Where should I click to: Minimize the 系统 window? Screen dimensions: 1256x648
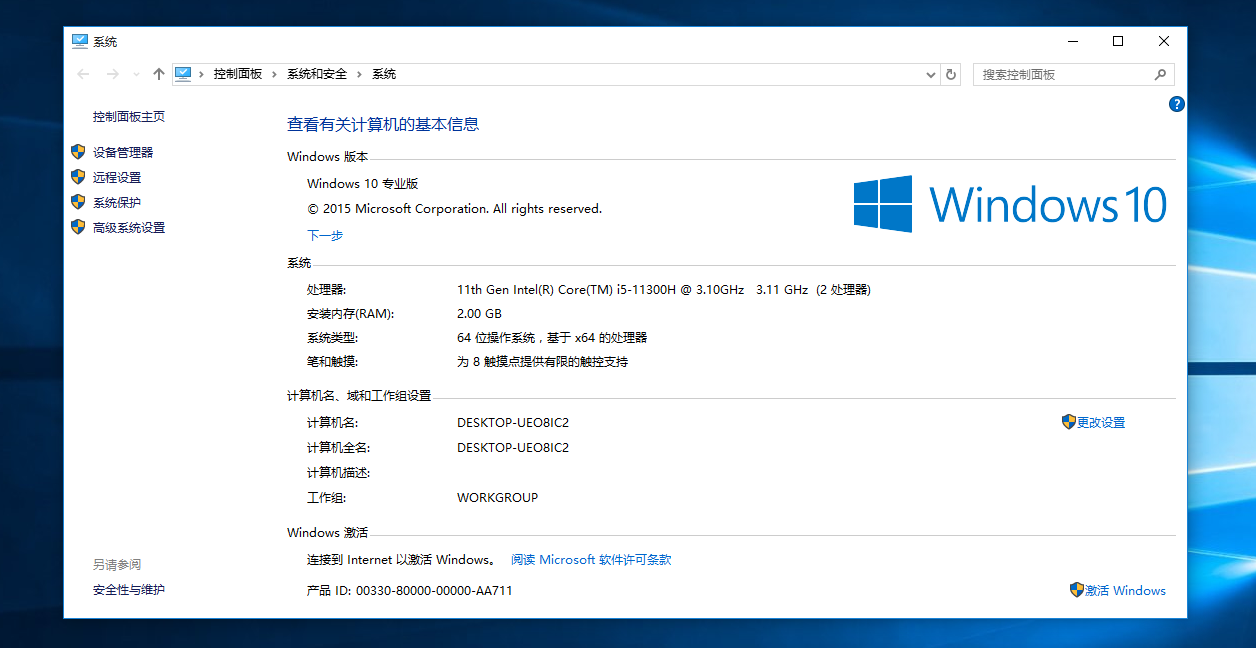1072,41
